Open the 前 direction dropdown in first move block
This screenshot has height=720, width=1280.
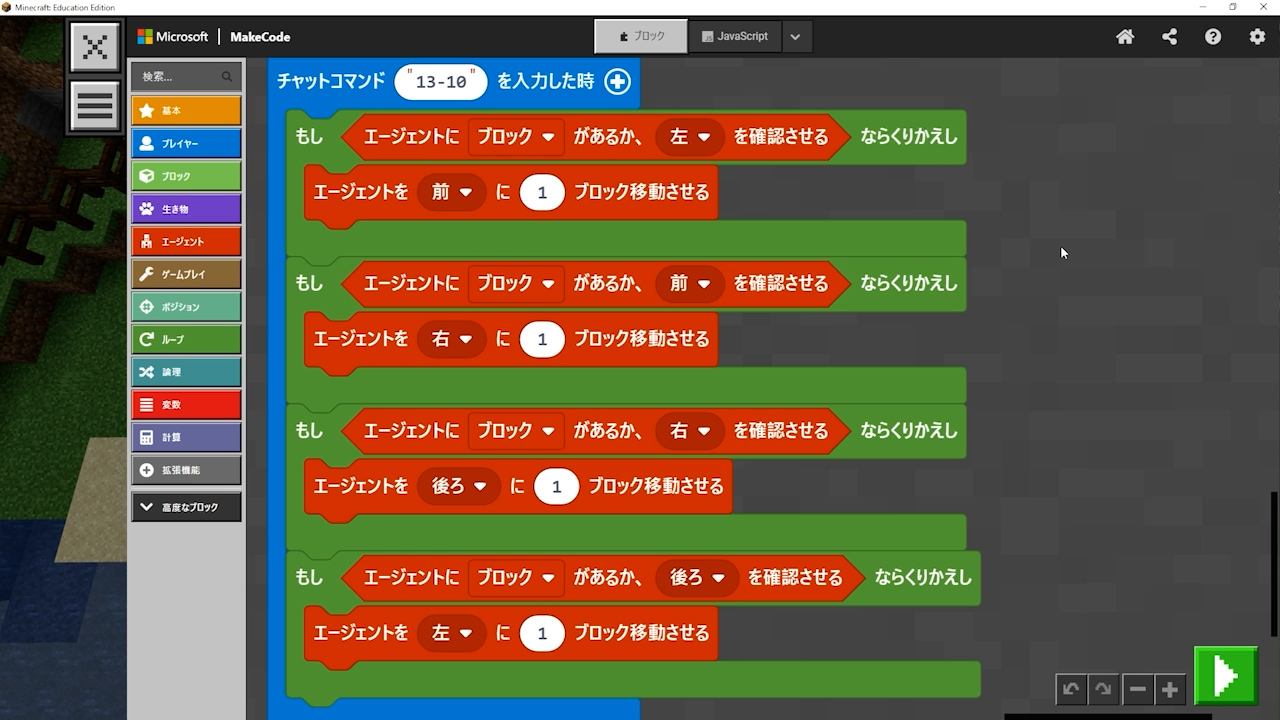pos(451,192)
